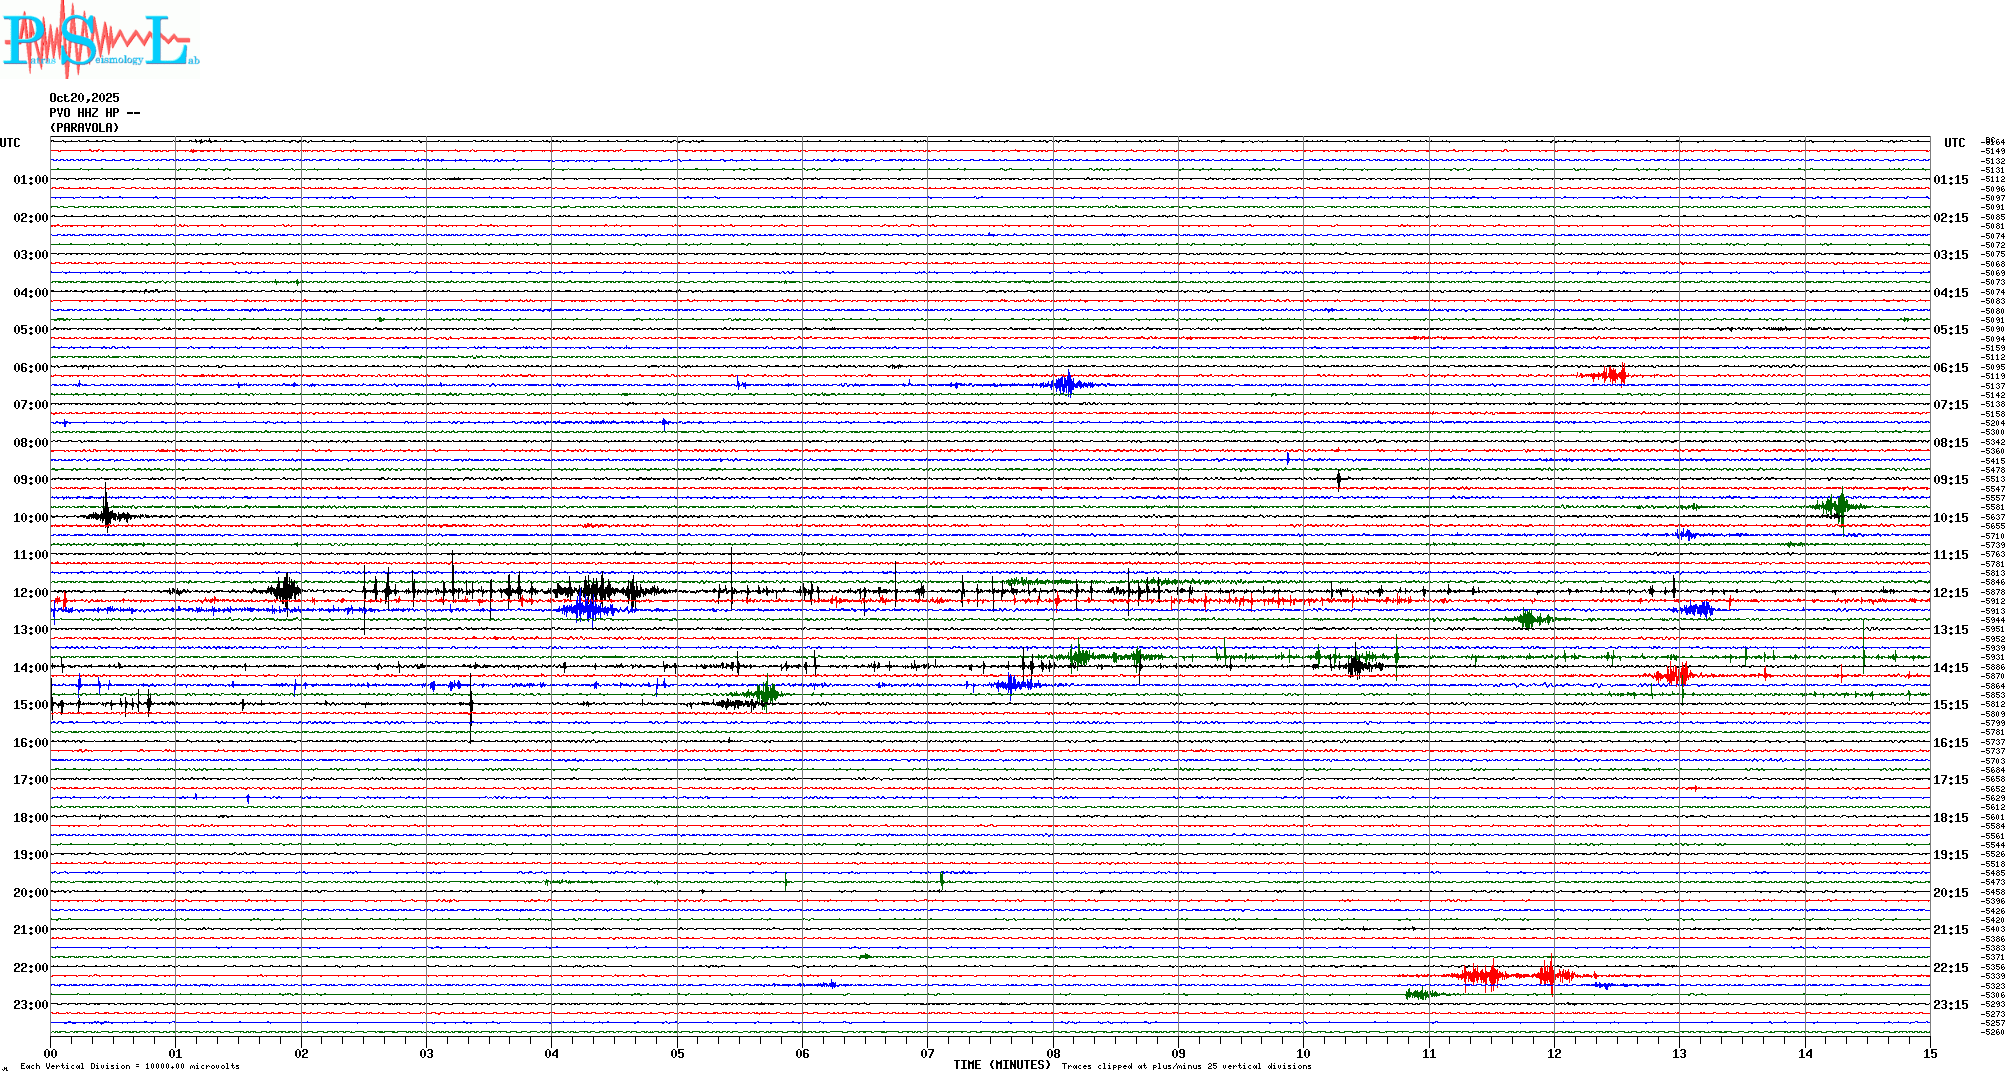Viewport: 2010px width, 1080px height.
Task: Click the PSL seismology lab logo
Action: [100, 40]
